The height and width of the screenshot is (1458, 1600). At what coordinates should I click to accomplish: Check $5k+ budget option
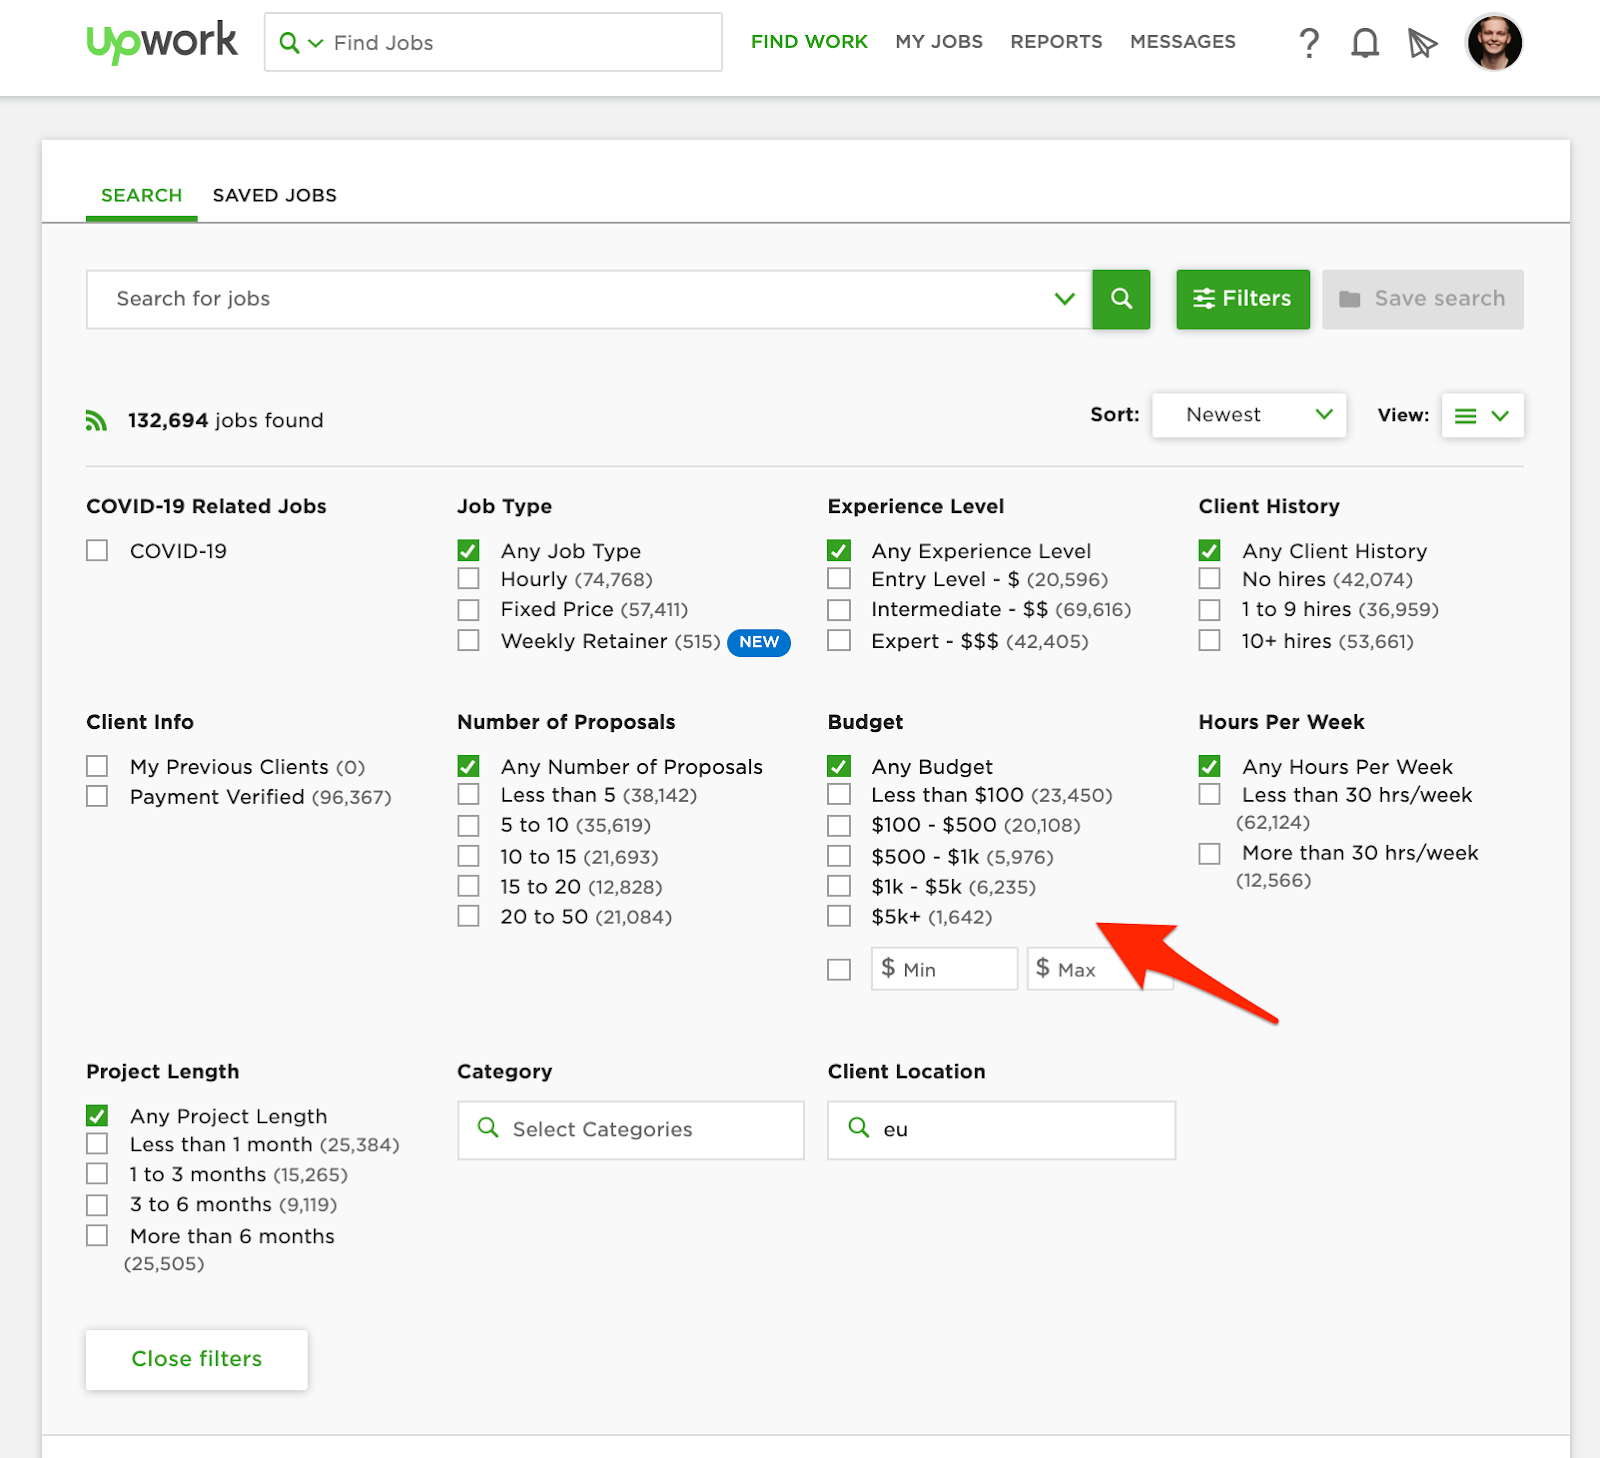(x=839, y=916)
